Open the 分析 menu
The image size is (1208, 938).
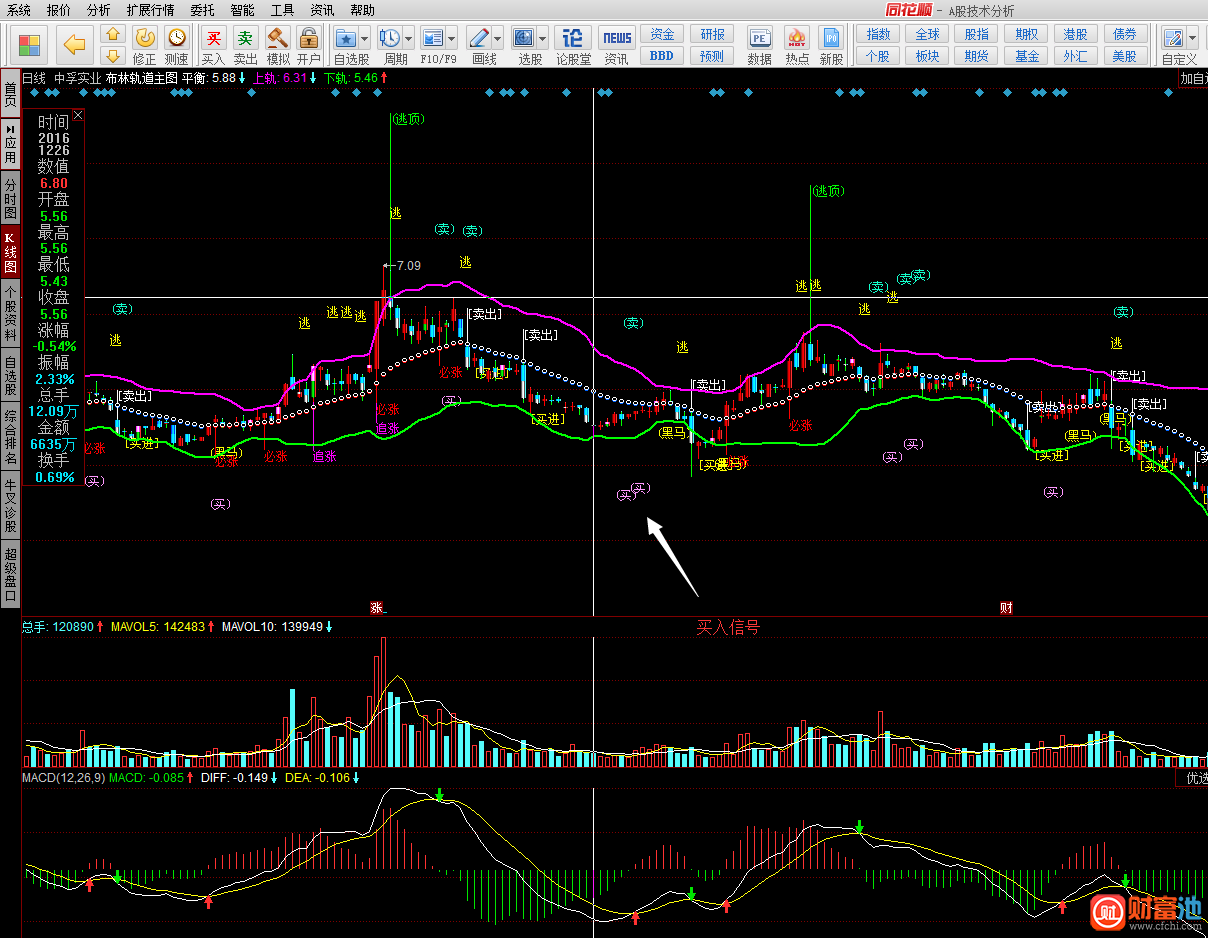point(99,10)
